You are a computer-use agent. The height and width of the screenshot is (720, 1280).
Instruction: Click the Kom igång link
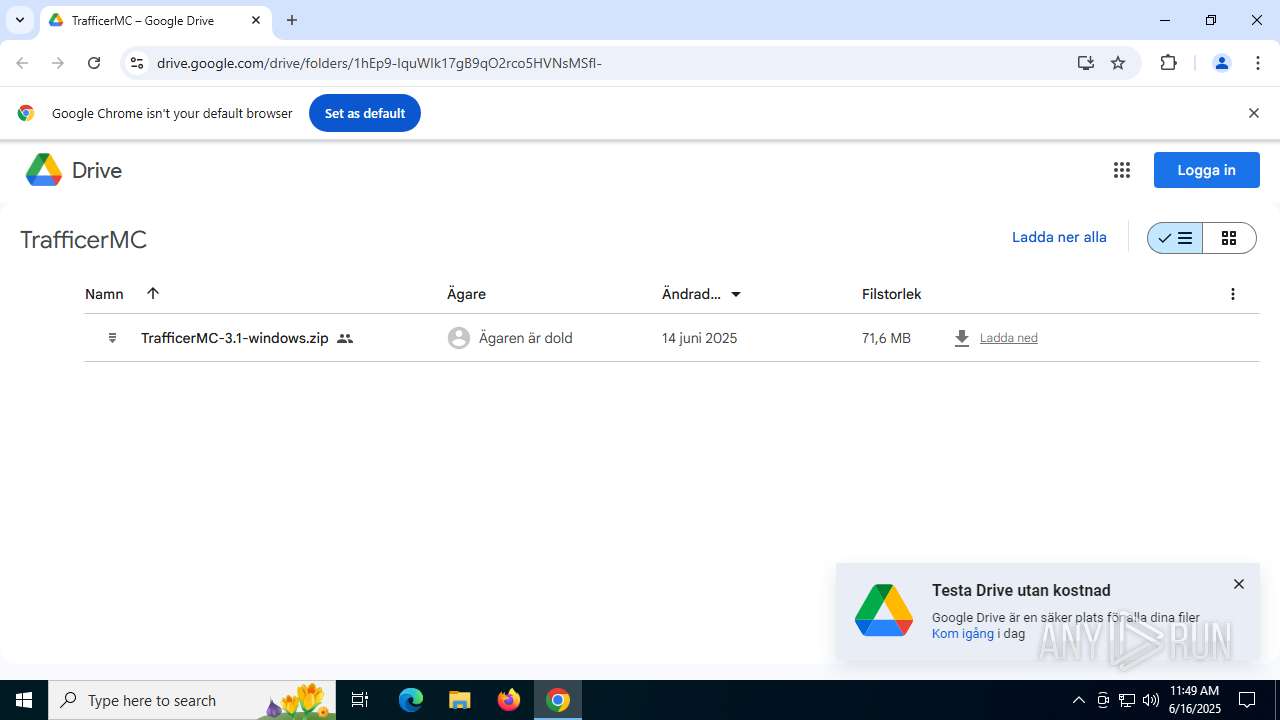pos(963,633)
